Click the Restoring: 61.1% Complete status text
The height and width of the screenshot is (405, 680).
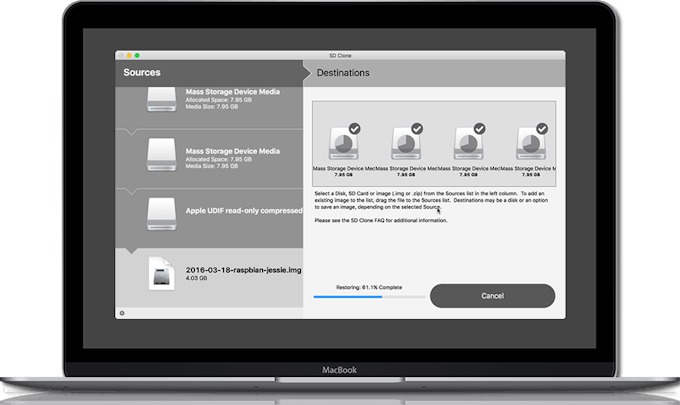click(369, 287)
